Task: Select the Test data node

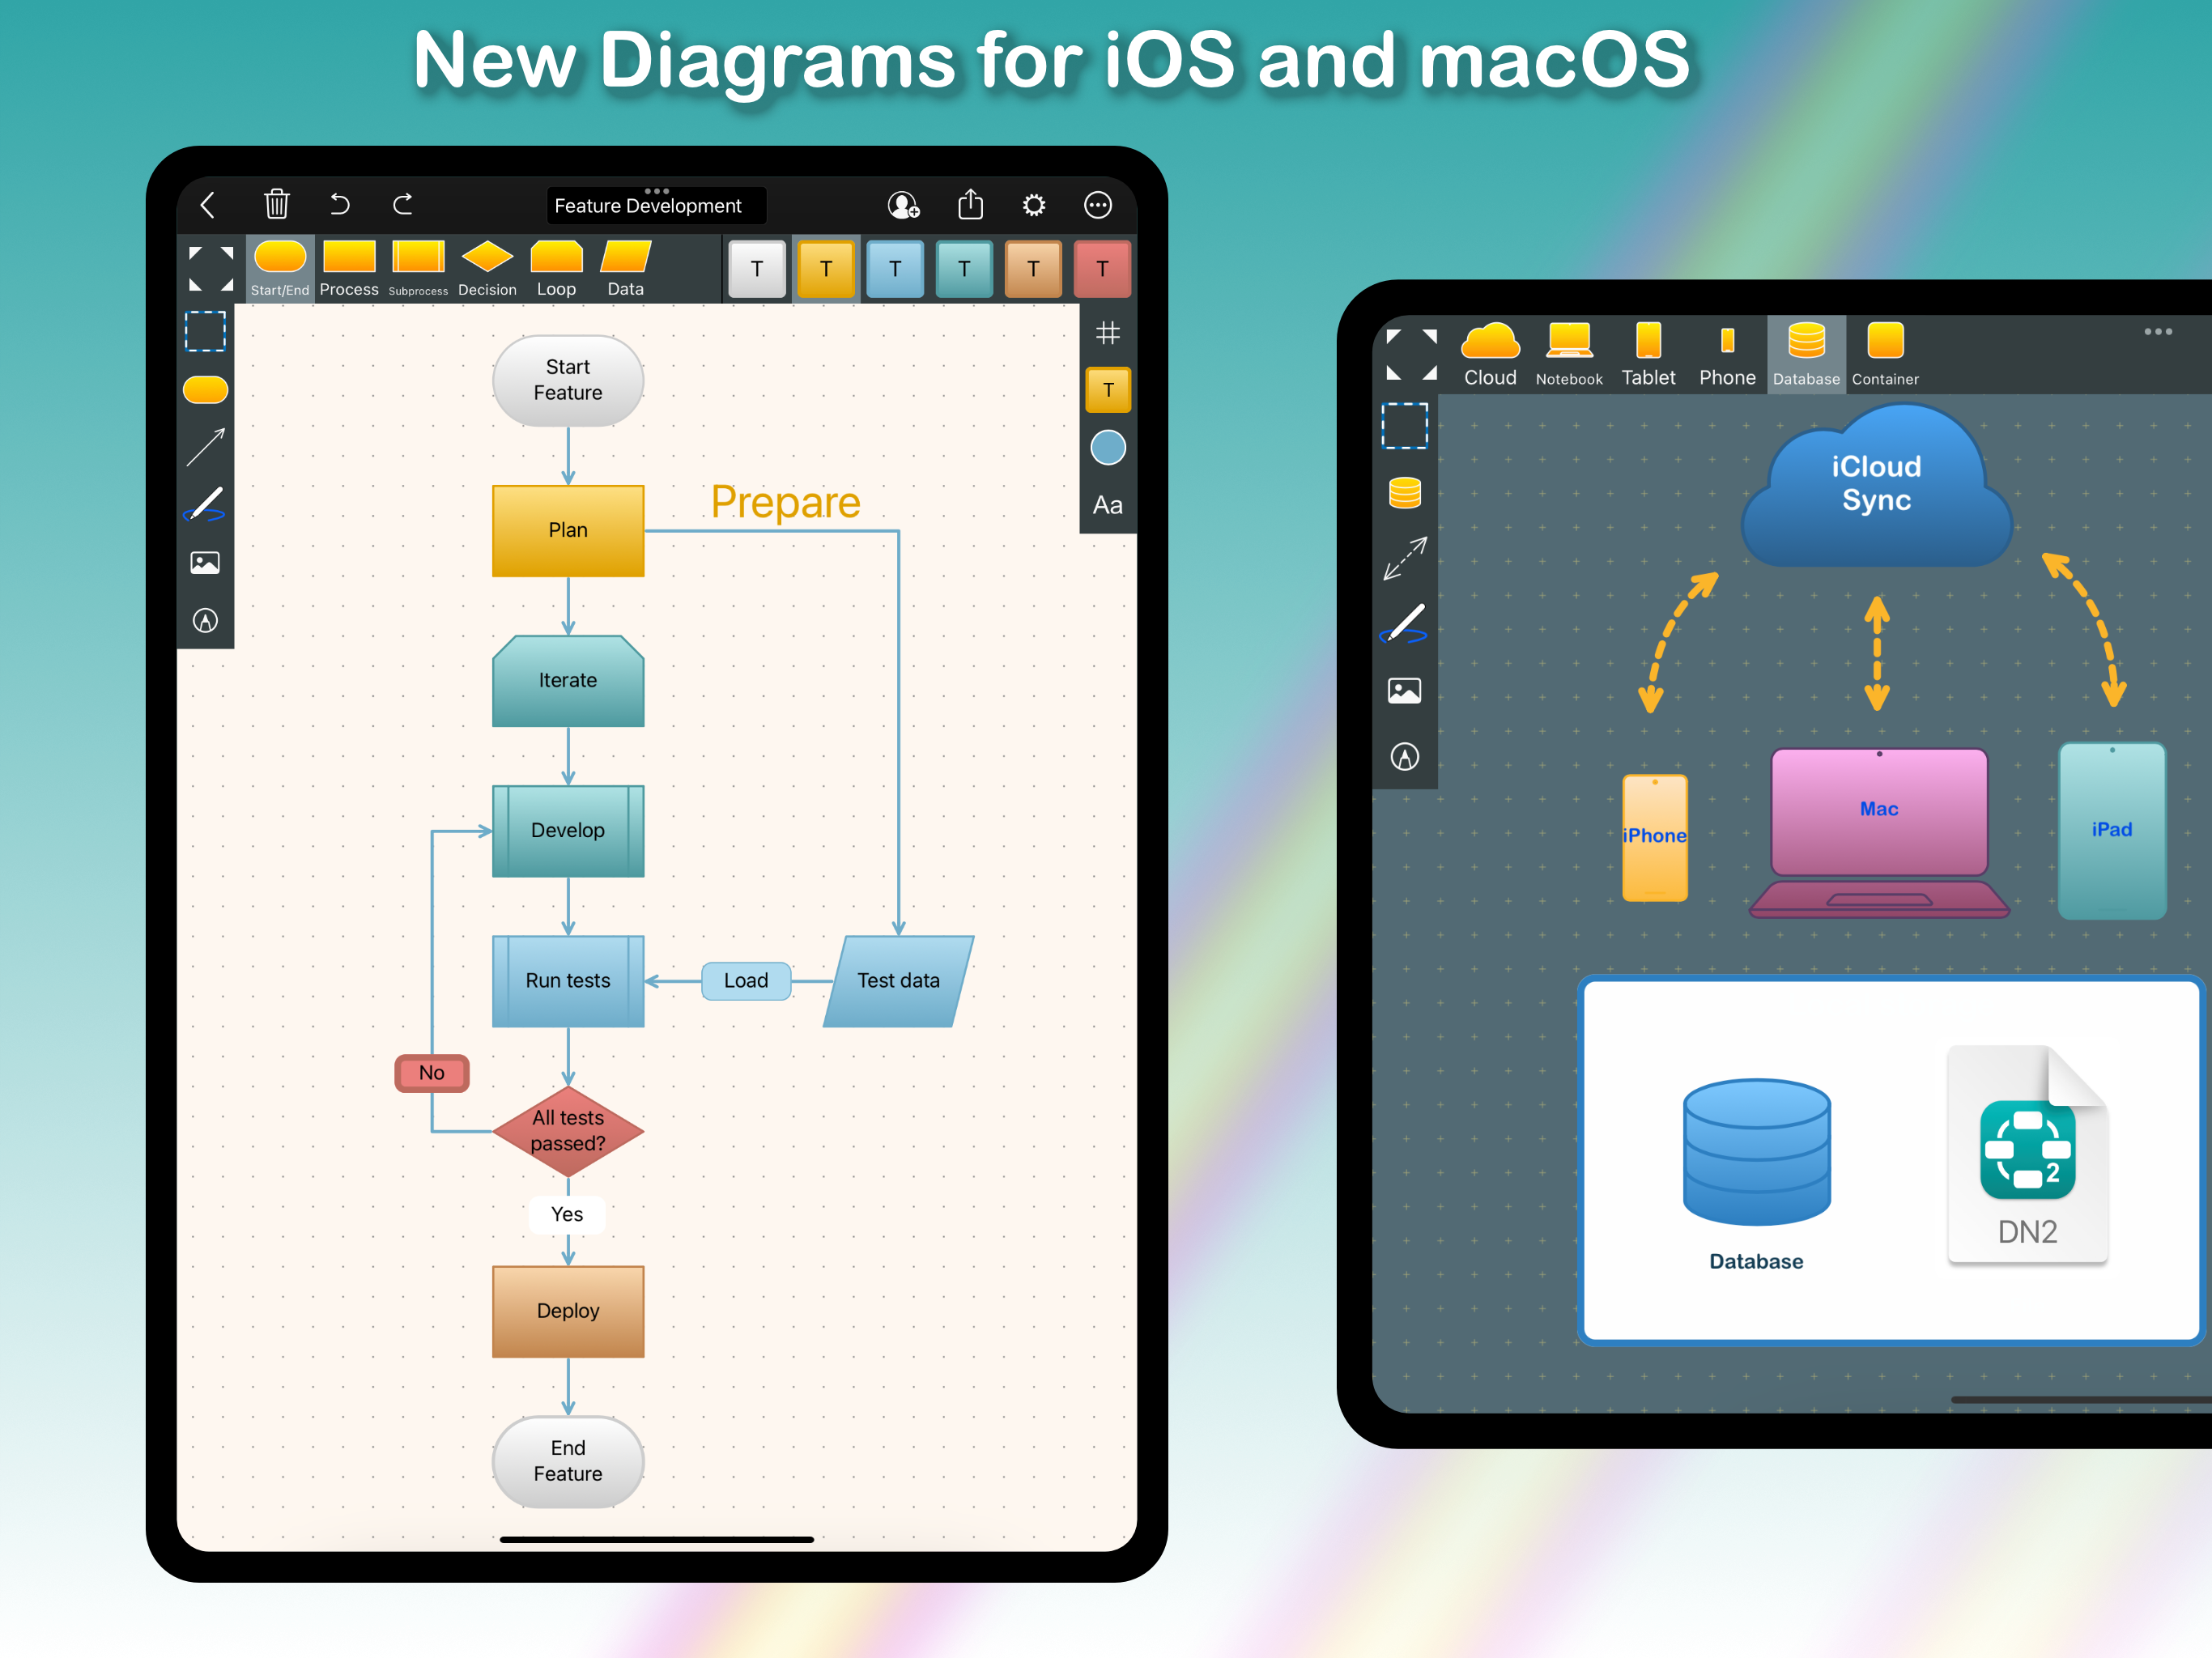Action: tap(898, 981)
